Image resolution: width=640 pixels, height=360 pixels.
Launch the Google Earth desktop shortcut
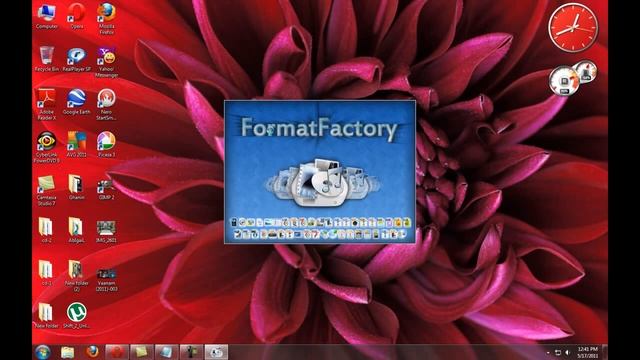pos(76,102)
